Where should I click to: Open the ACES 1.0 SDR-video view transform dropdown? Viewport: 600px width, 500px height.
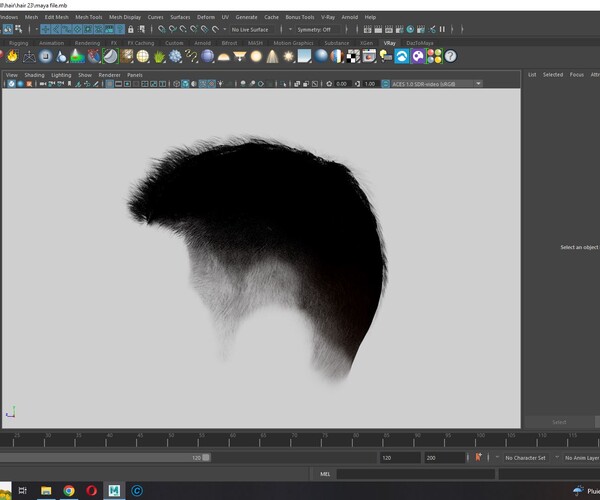436,84
